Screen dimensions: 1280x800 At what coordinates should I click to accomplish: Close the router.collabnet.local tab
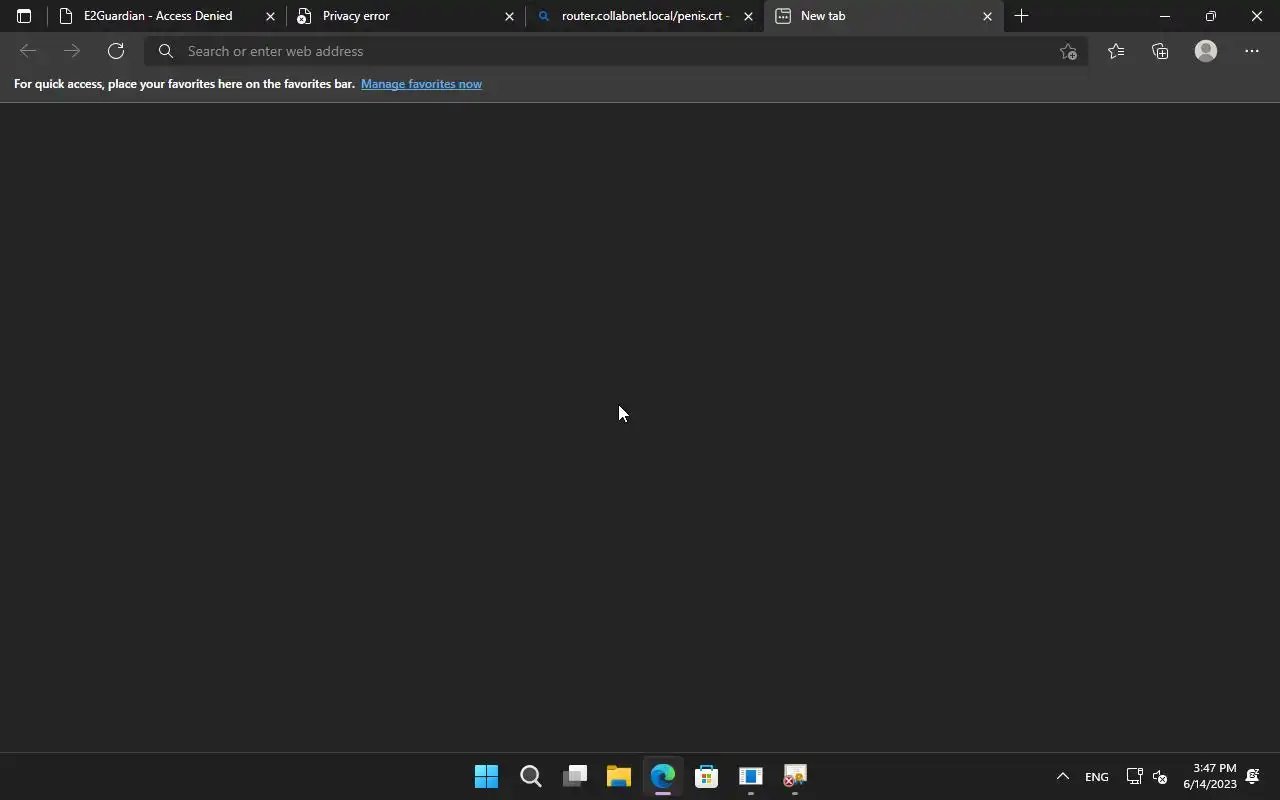point(748,16)
